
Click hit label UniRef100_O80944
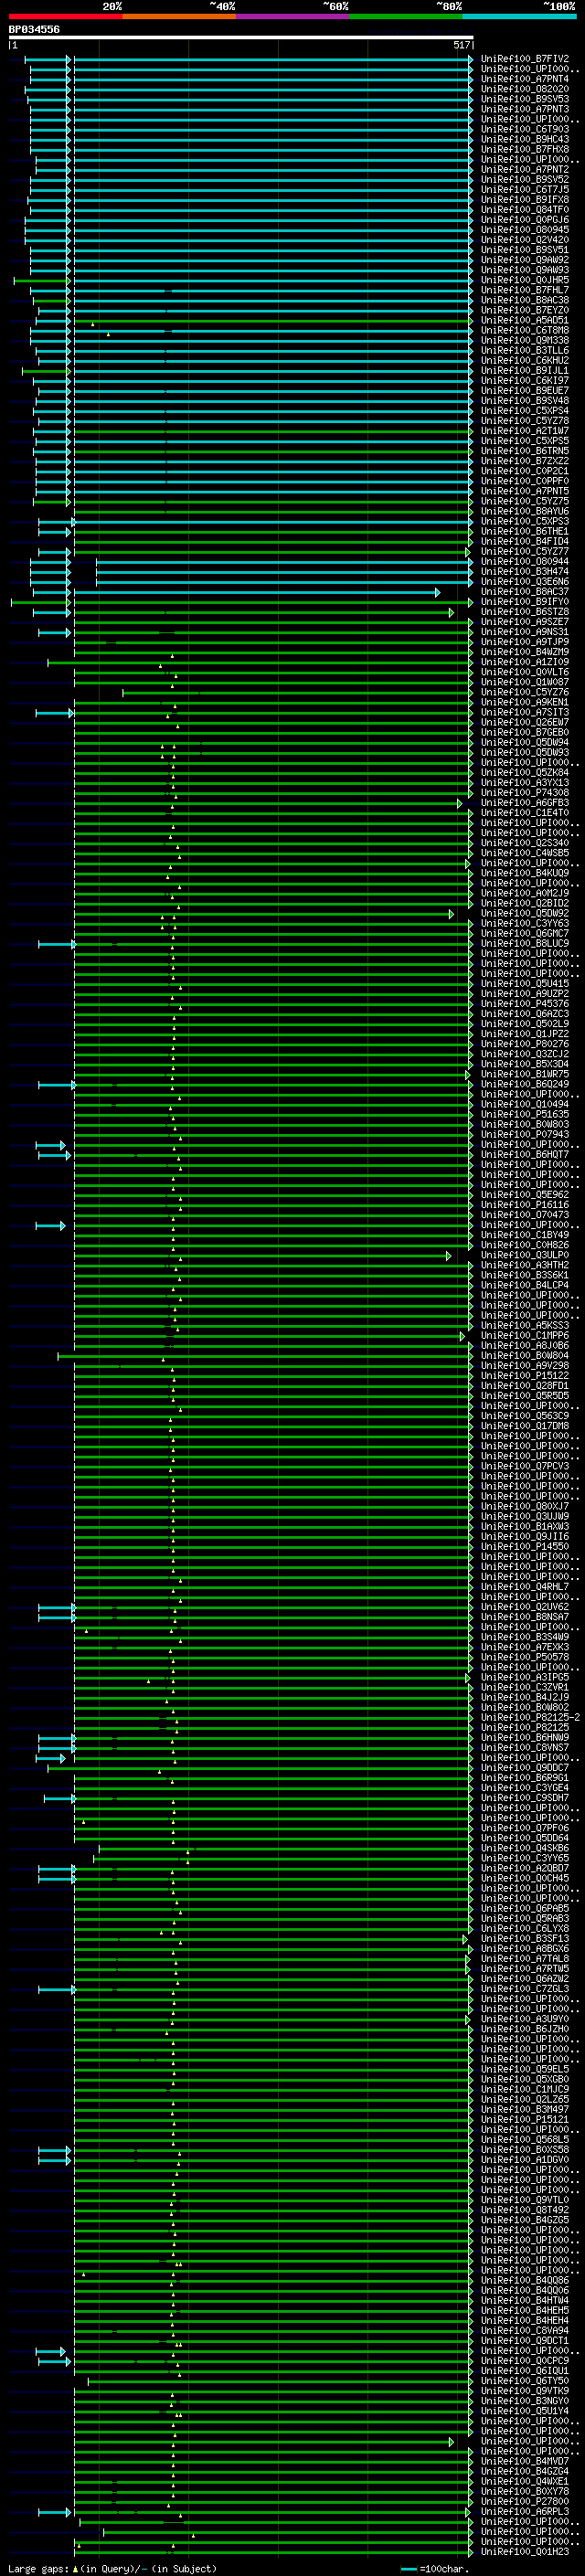point(525,562)
